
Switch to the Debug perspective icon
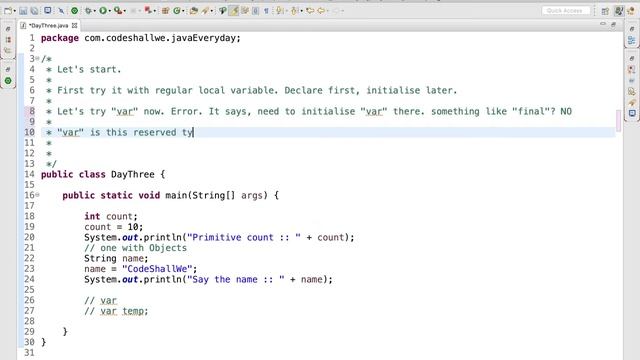(x=631, y=11)
